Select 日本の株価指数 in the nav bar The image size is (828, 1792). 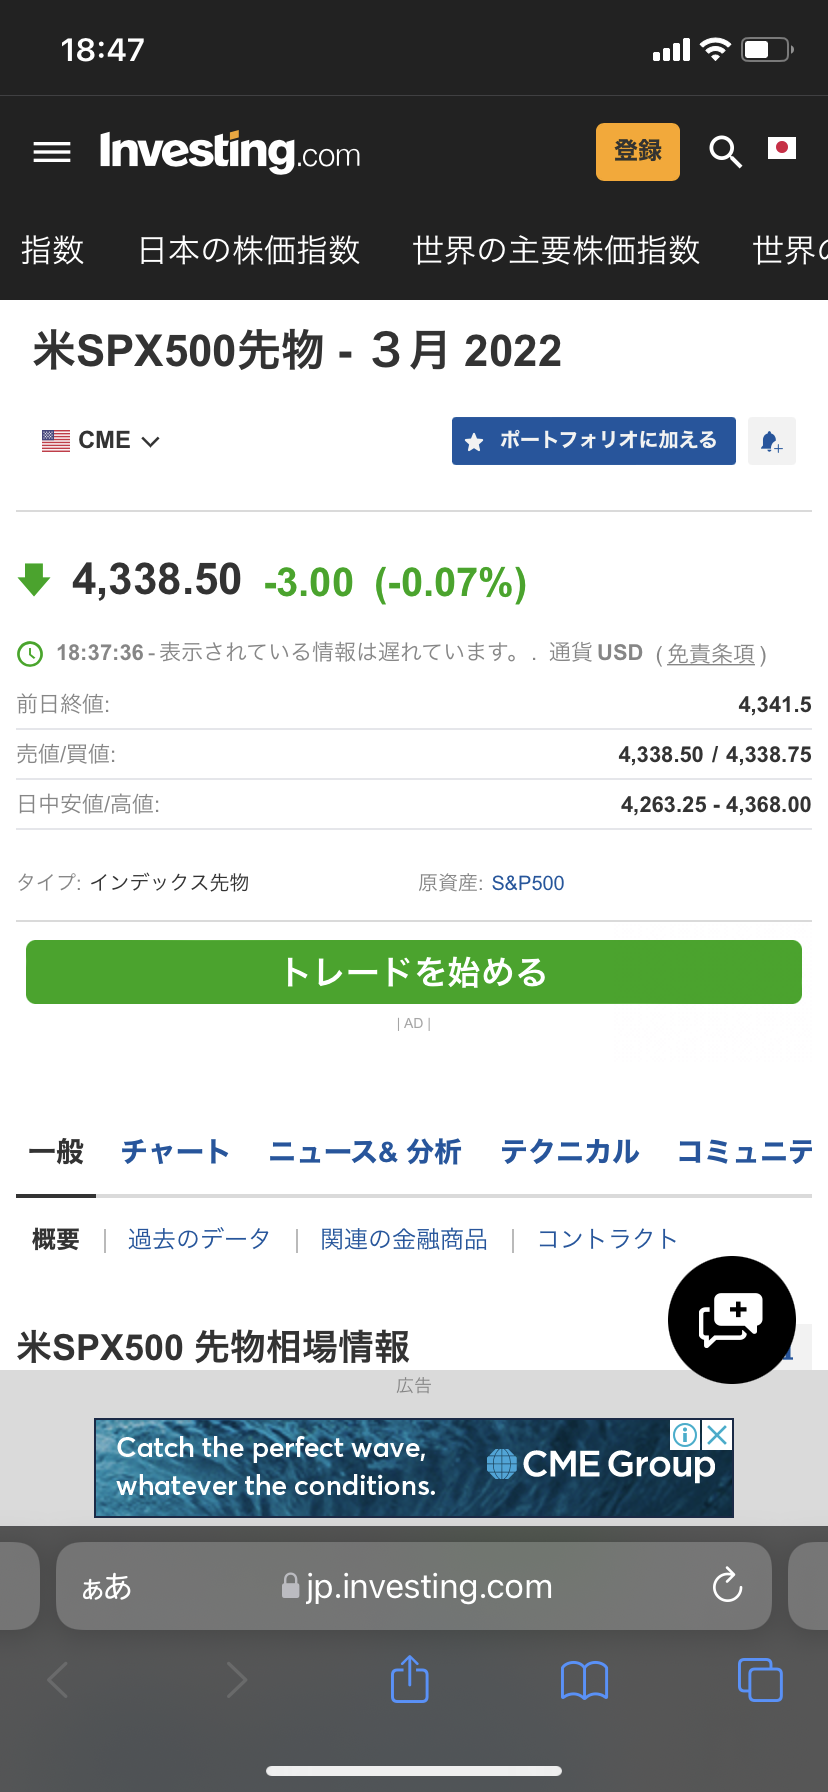(248, 250)
